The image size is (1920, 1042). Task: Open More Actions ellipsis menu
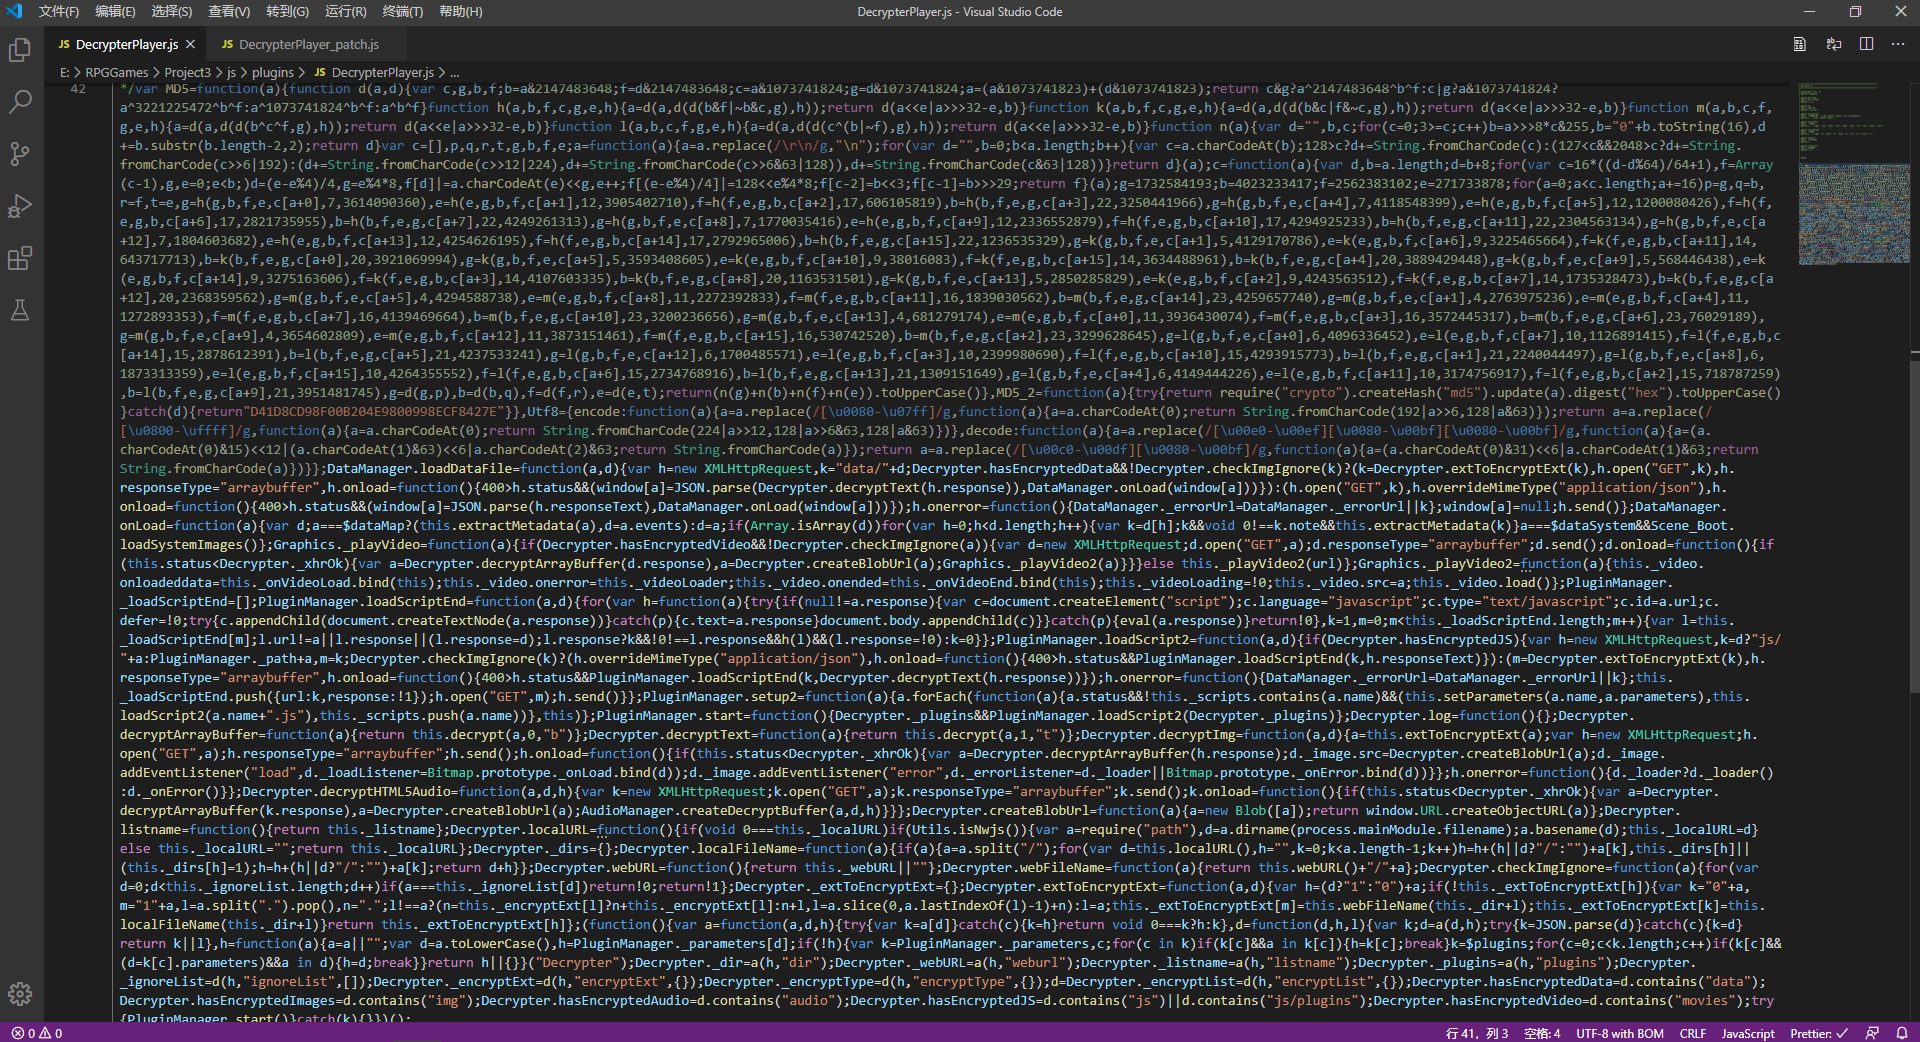point(1898,44)
